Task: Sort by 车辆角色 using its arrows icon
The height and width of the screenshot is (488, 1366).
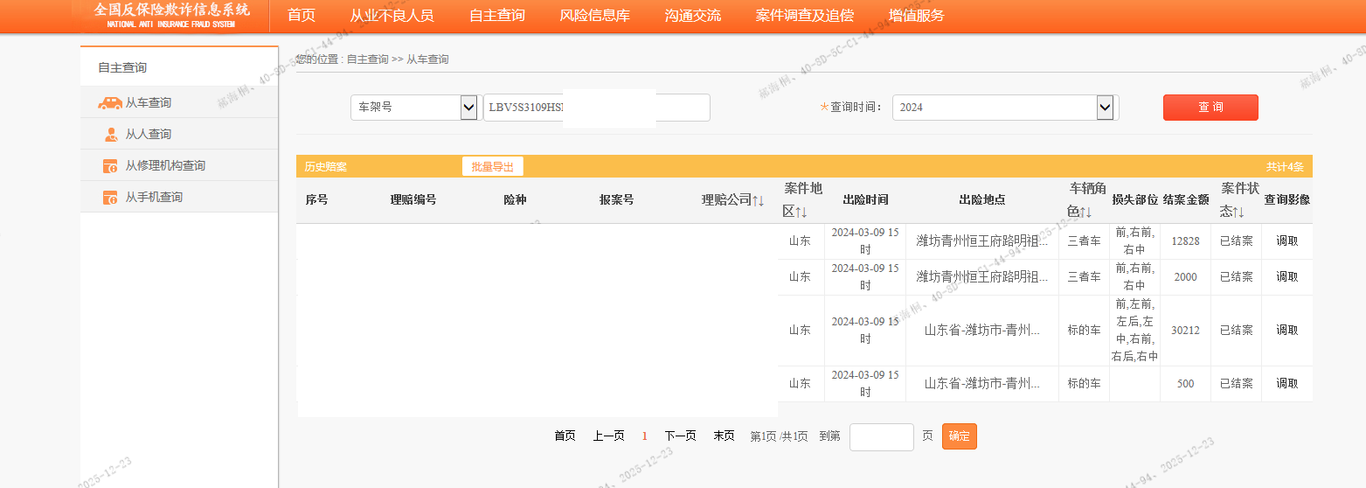Action: point(1086,212)
